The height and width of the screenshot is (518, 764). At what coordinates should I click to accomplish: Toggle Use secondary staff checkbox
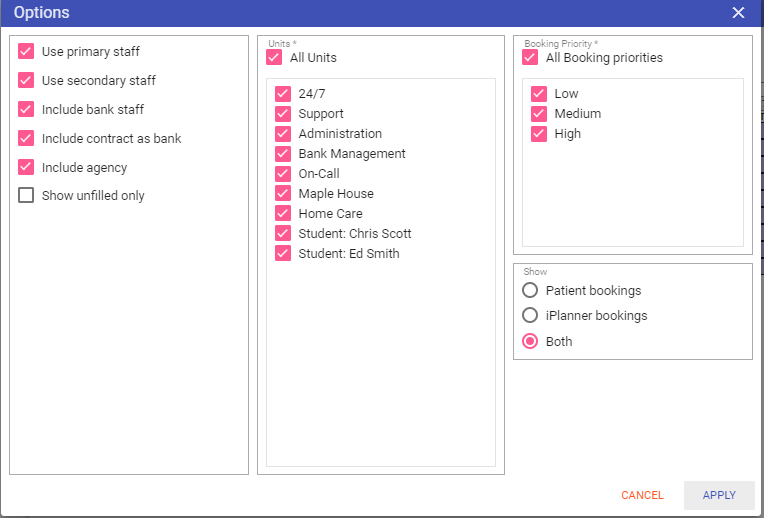click(x=27, y=80)
